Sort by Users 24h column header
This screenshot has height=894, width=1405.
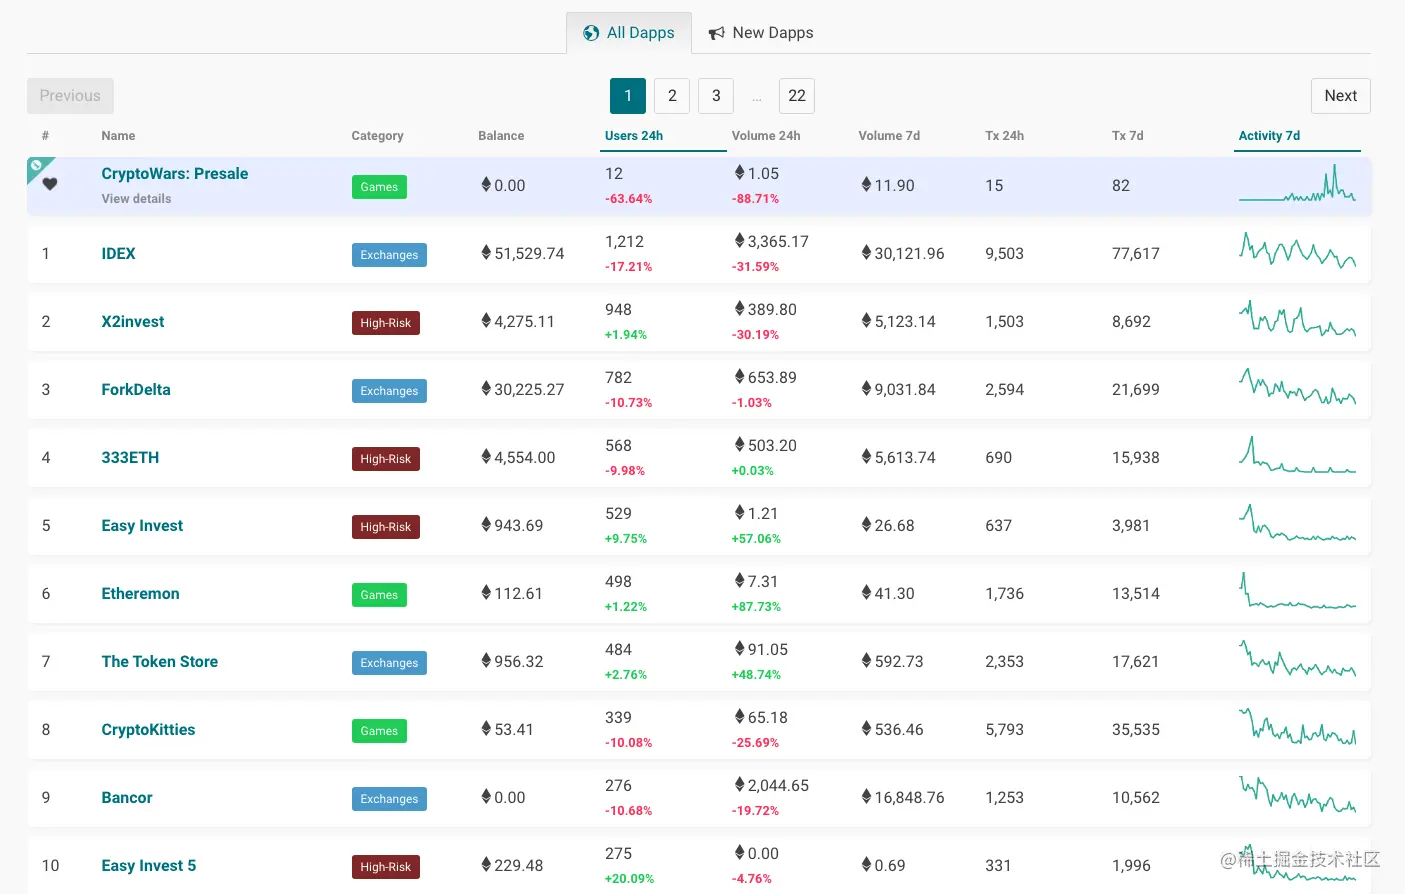pyautogui.click(x=634, y=136)
